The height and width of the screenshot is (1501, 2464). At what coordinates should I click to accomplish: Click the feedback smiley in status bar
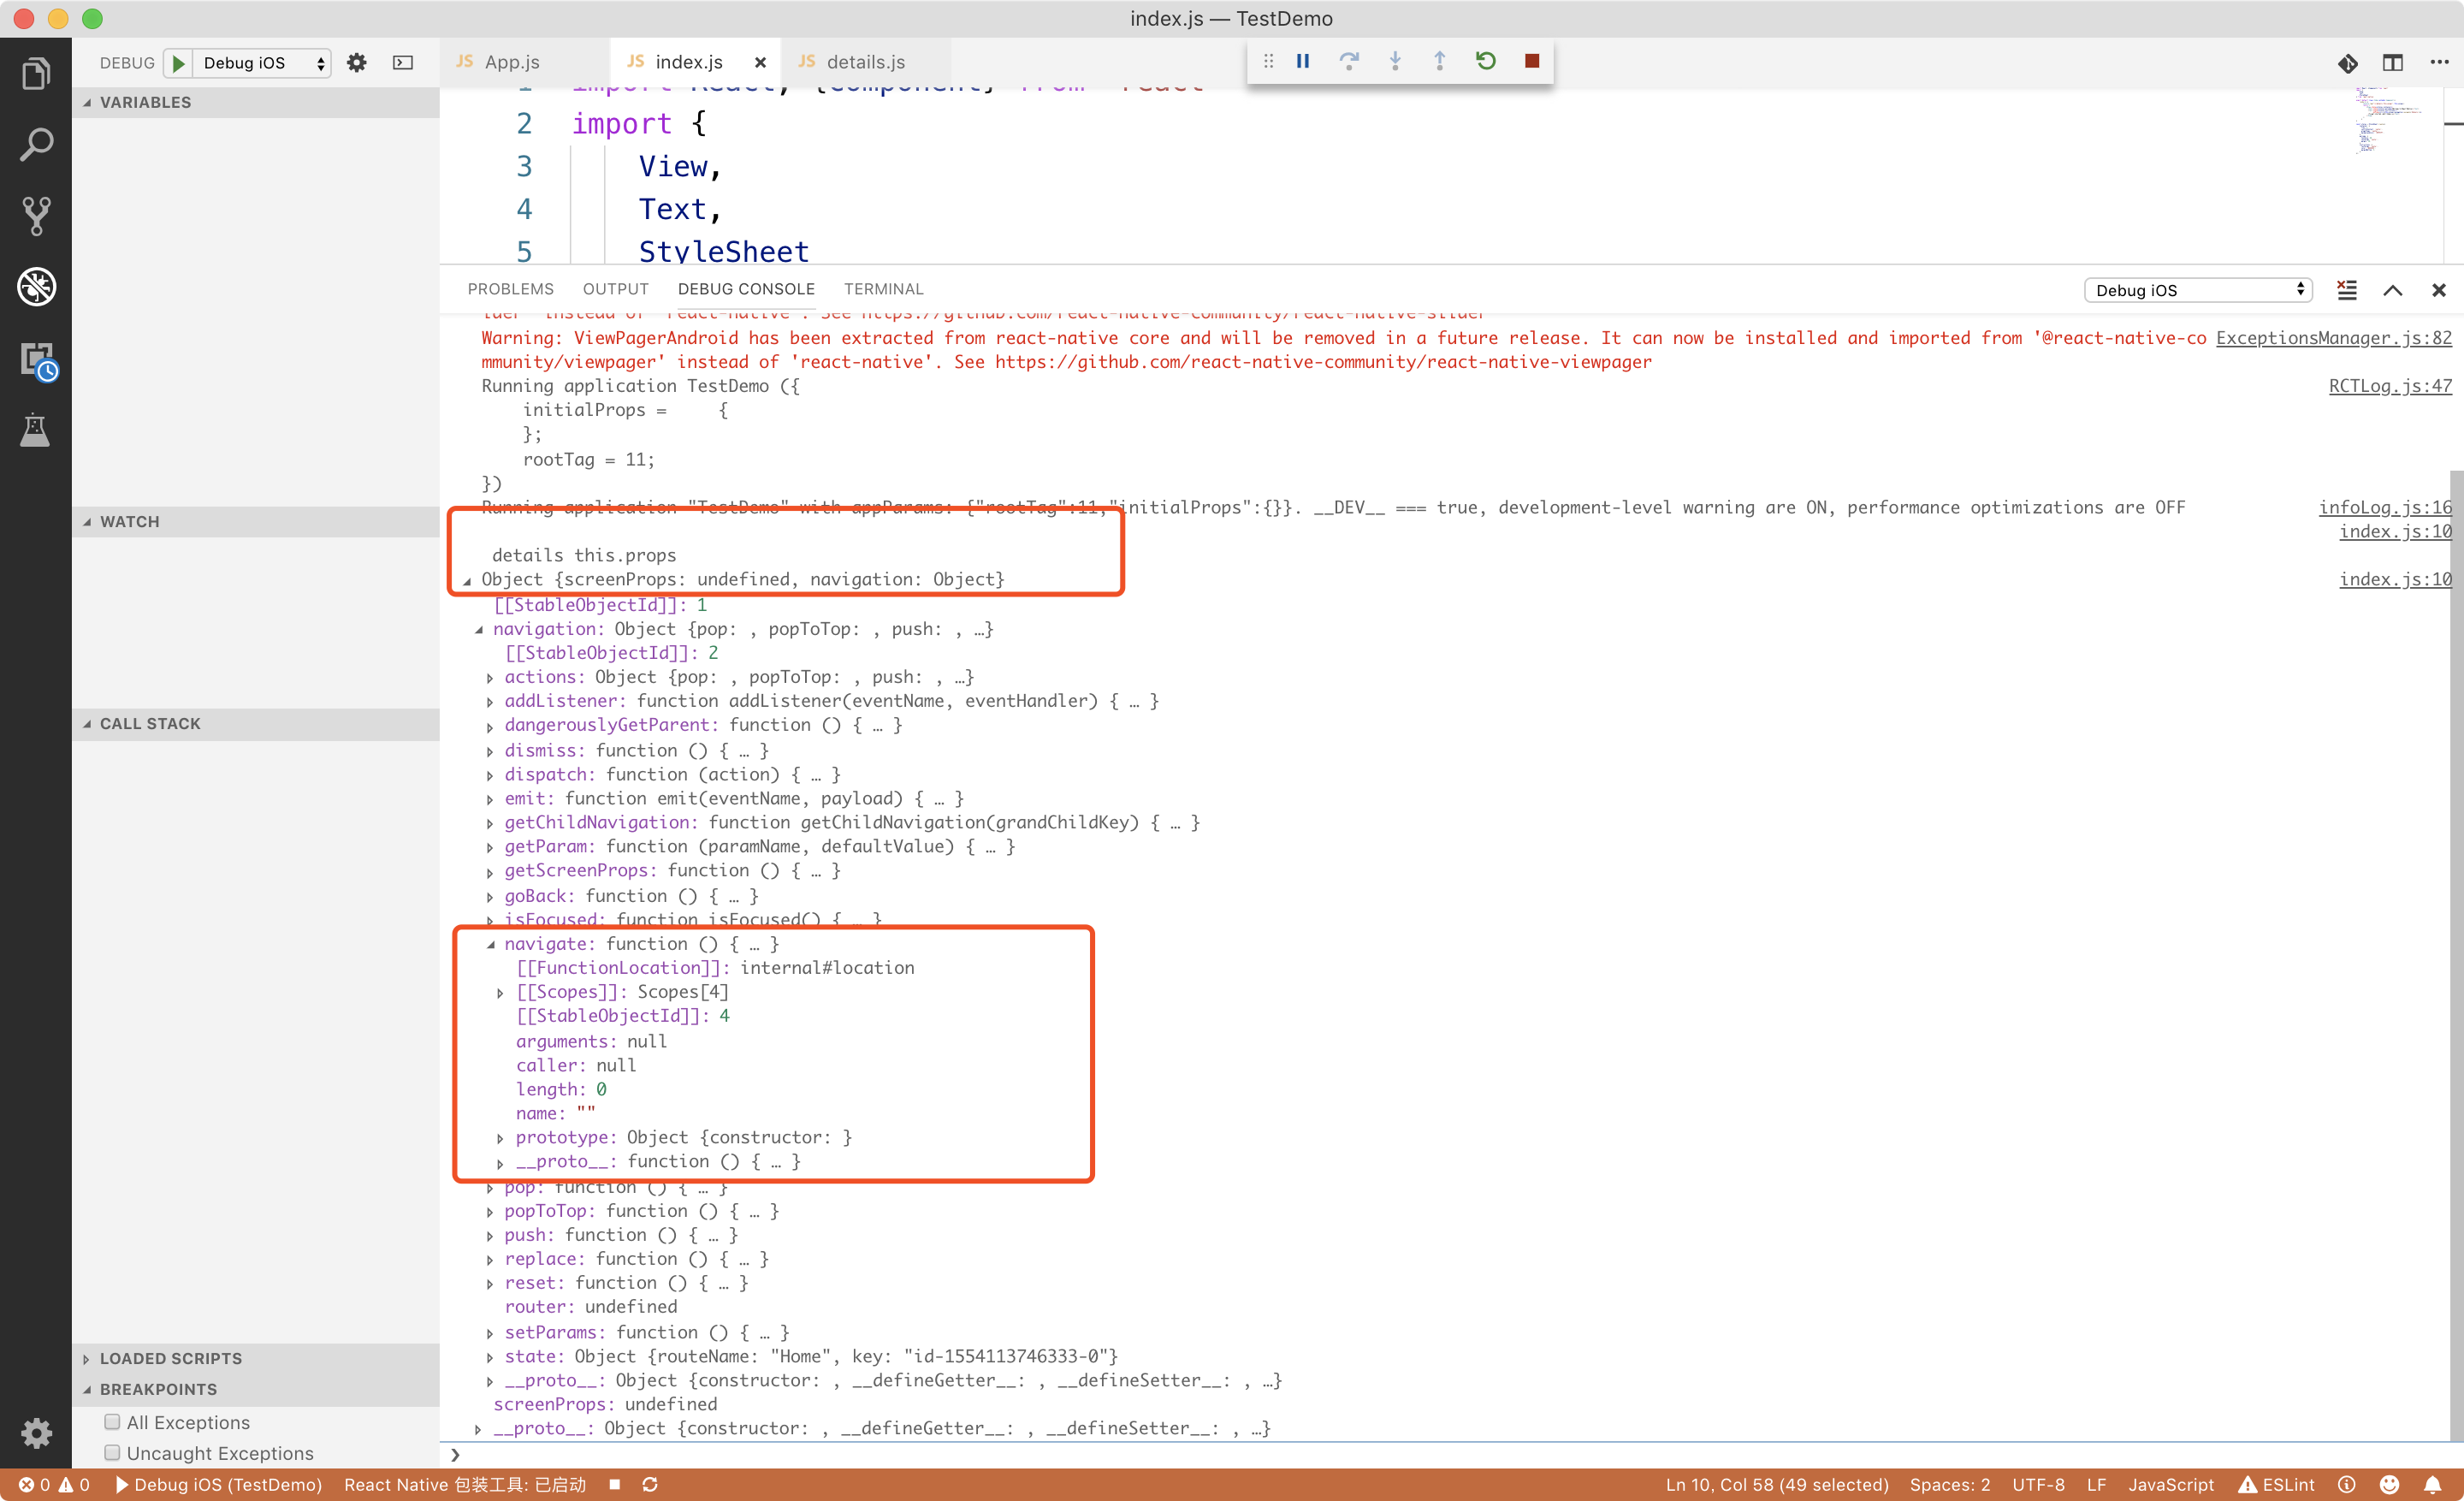[2389, 1485]
